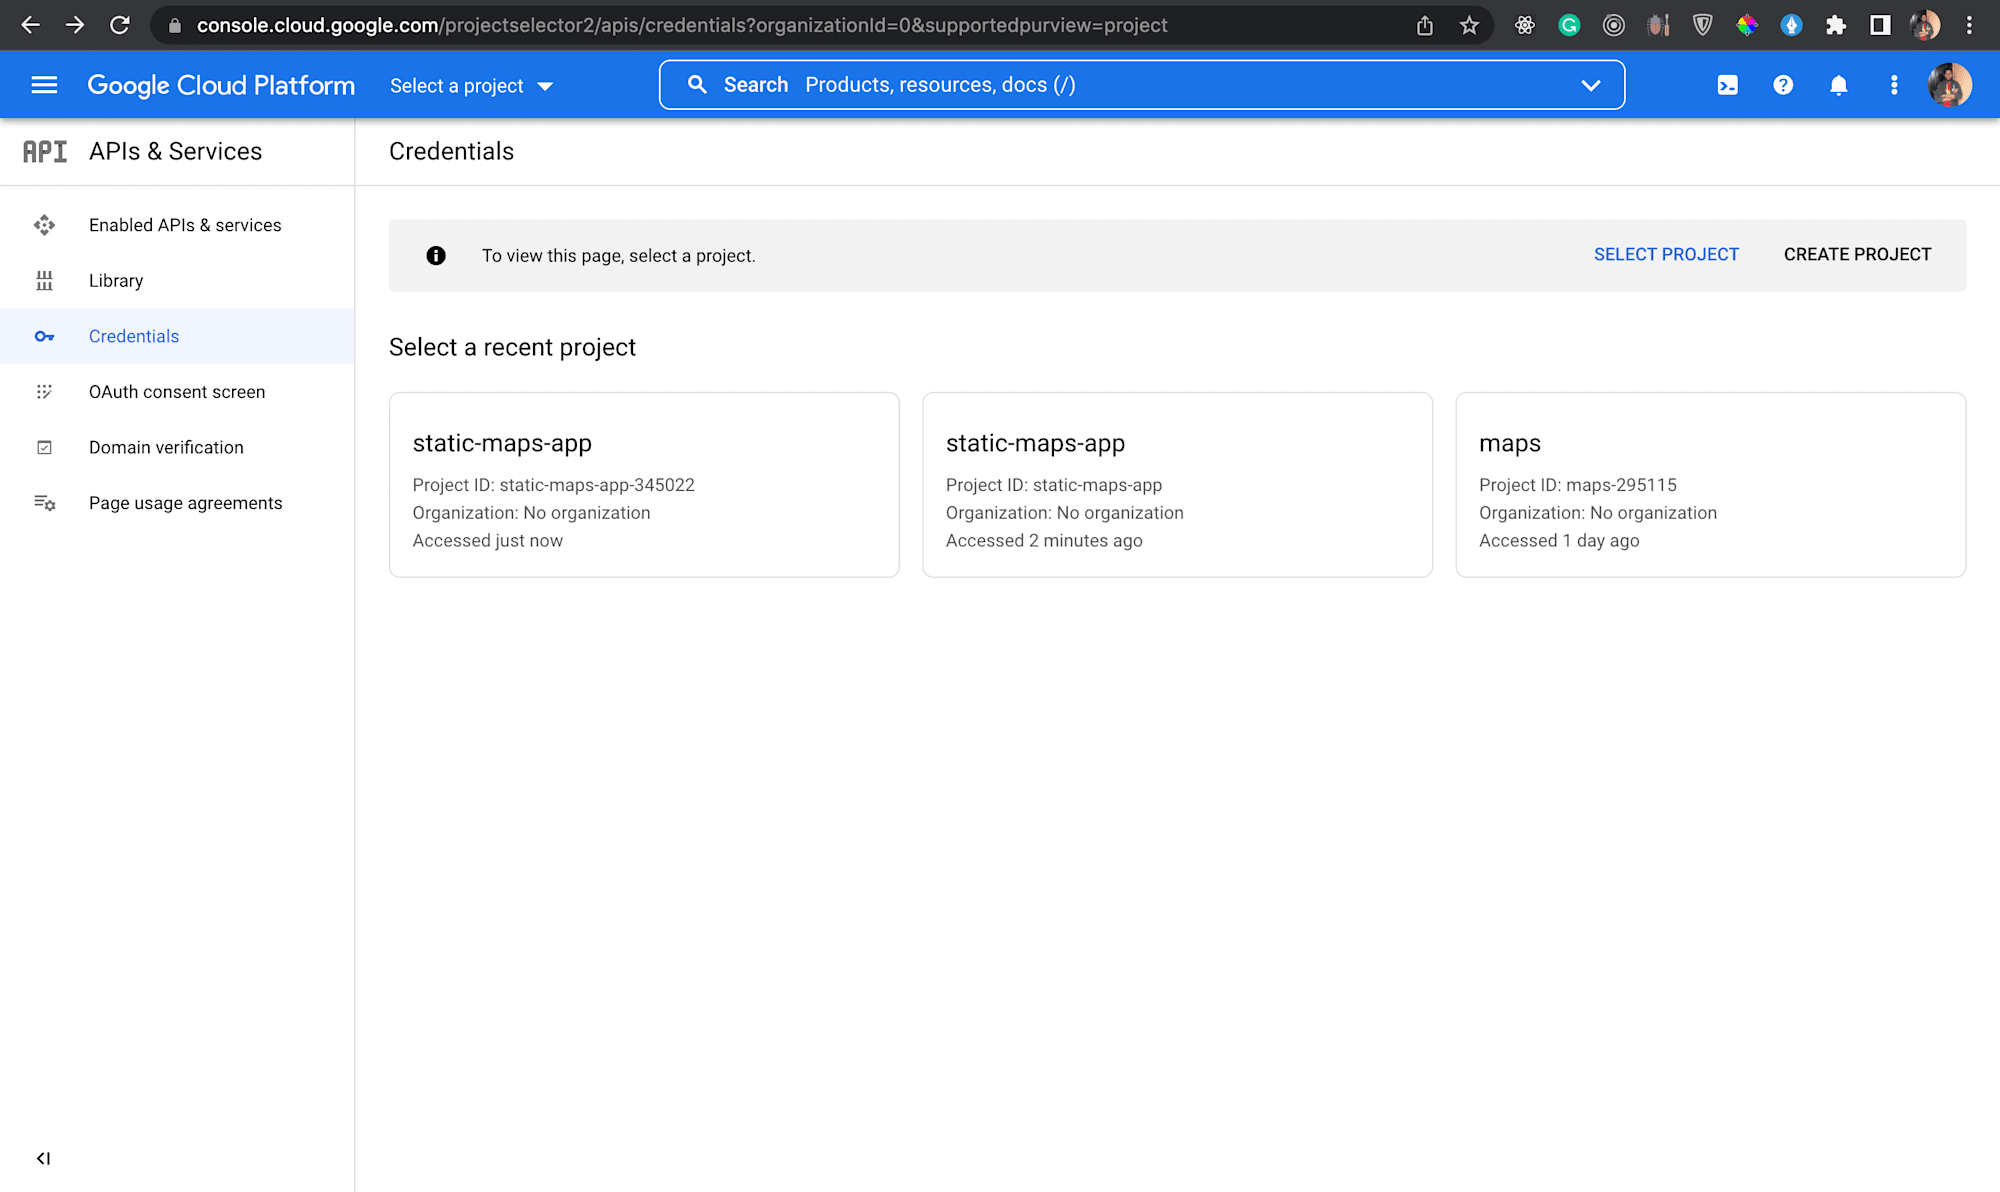Open the hamburger navigation menu
Image resolution: width=2000 pixels, height=1192 pixels.
tap(44, 85)
